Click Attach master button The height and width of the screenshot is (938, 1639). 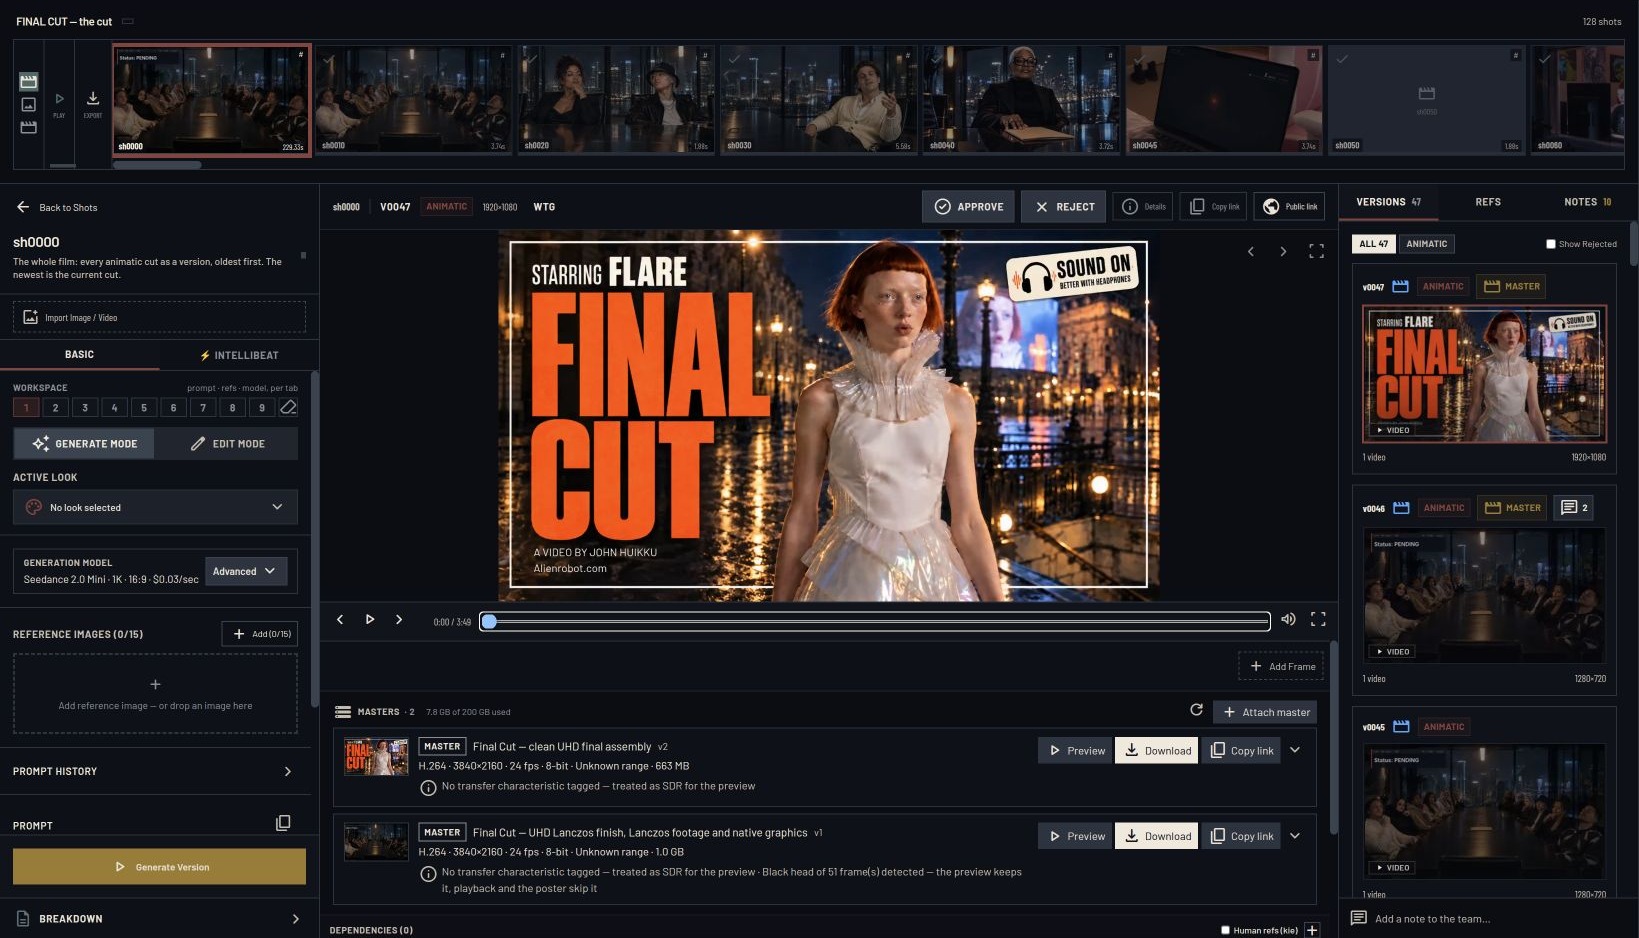(1265, 712)
